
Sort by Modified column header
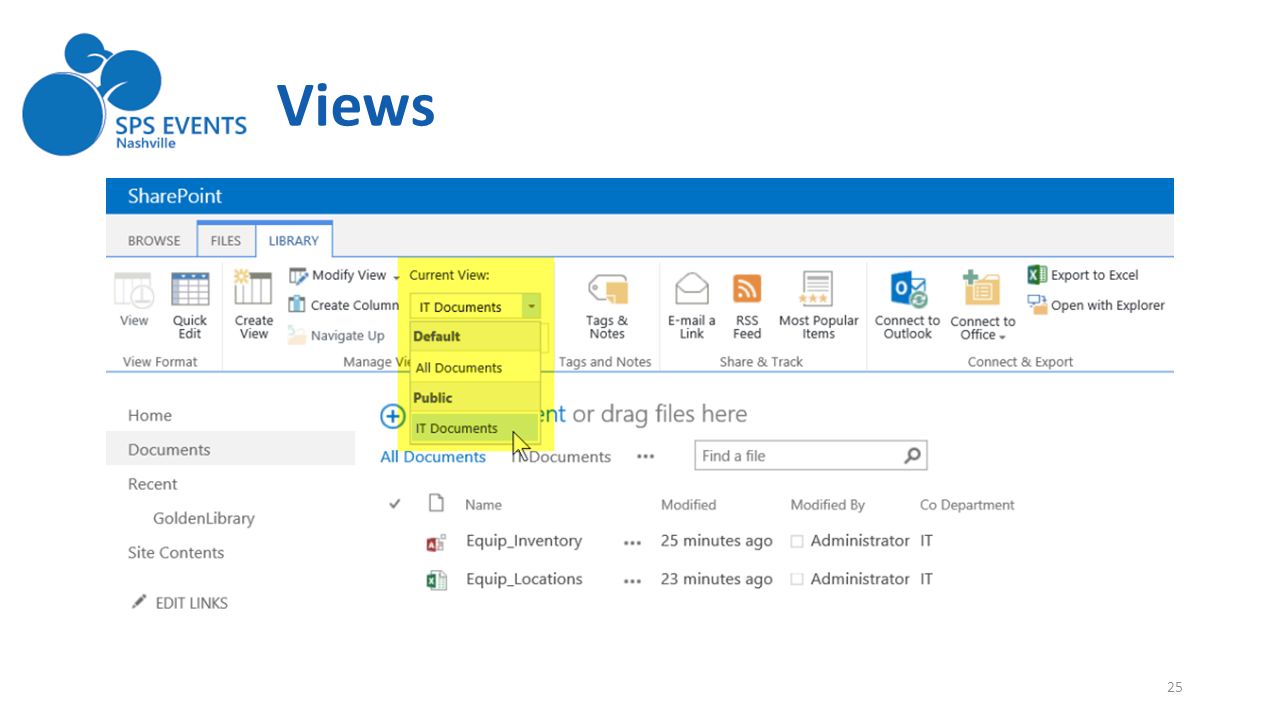click(688, 504)
